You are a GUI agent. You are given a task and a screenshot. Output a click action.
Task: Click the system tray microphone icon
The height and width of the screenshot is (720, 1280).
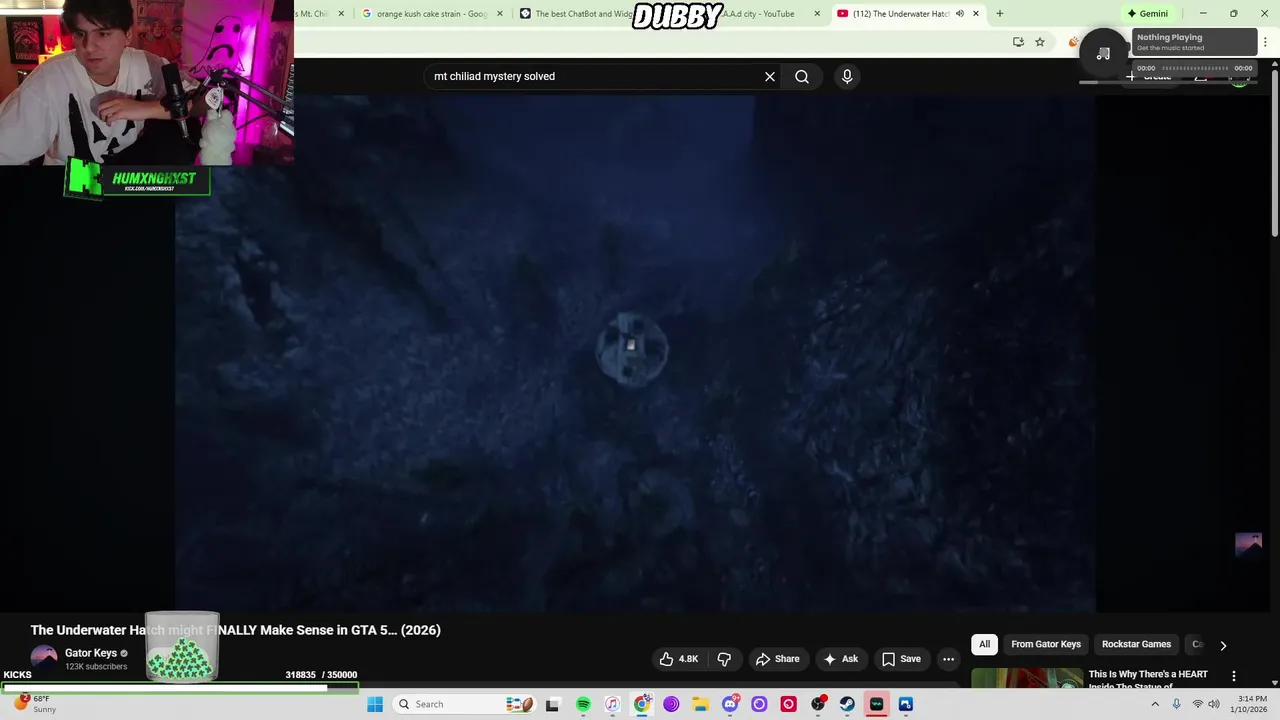coord(1176,704)
